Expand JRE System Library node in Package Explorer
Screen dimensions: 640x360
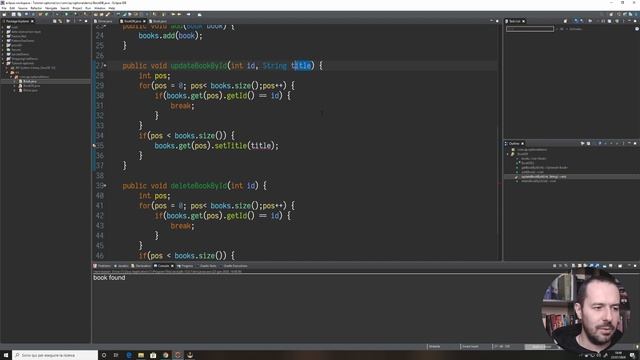click(x=7, y=68)
